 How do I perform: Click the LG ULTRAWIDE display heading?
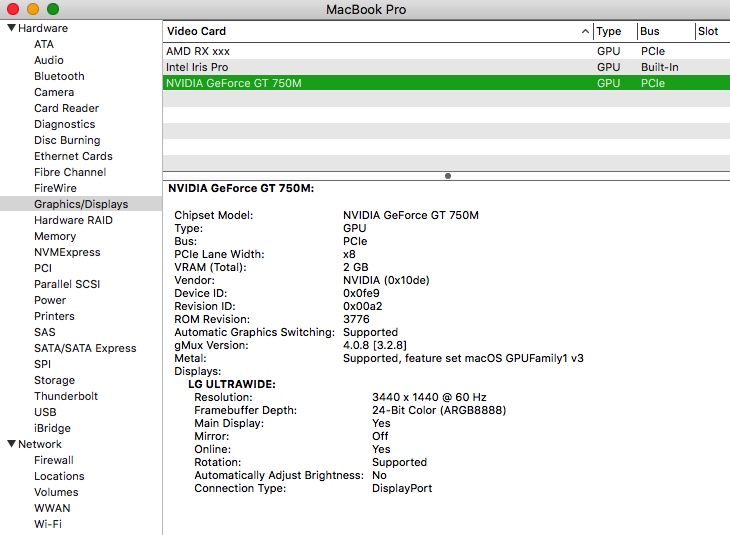232,384
